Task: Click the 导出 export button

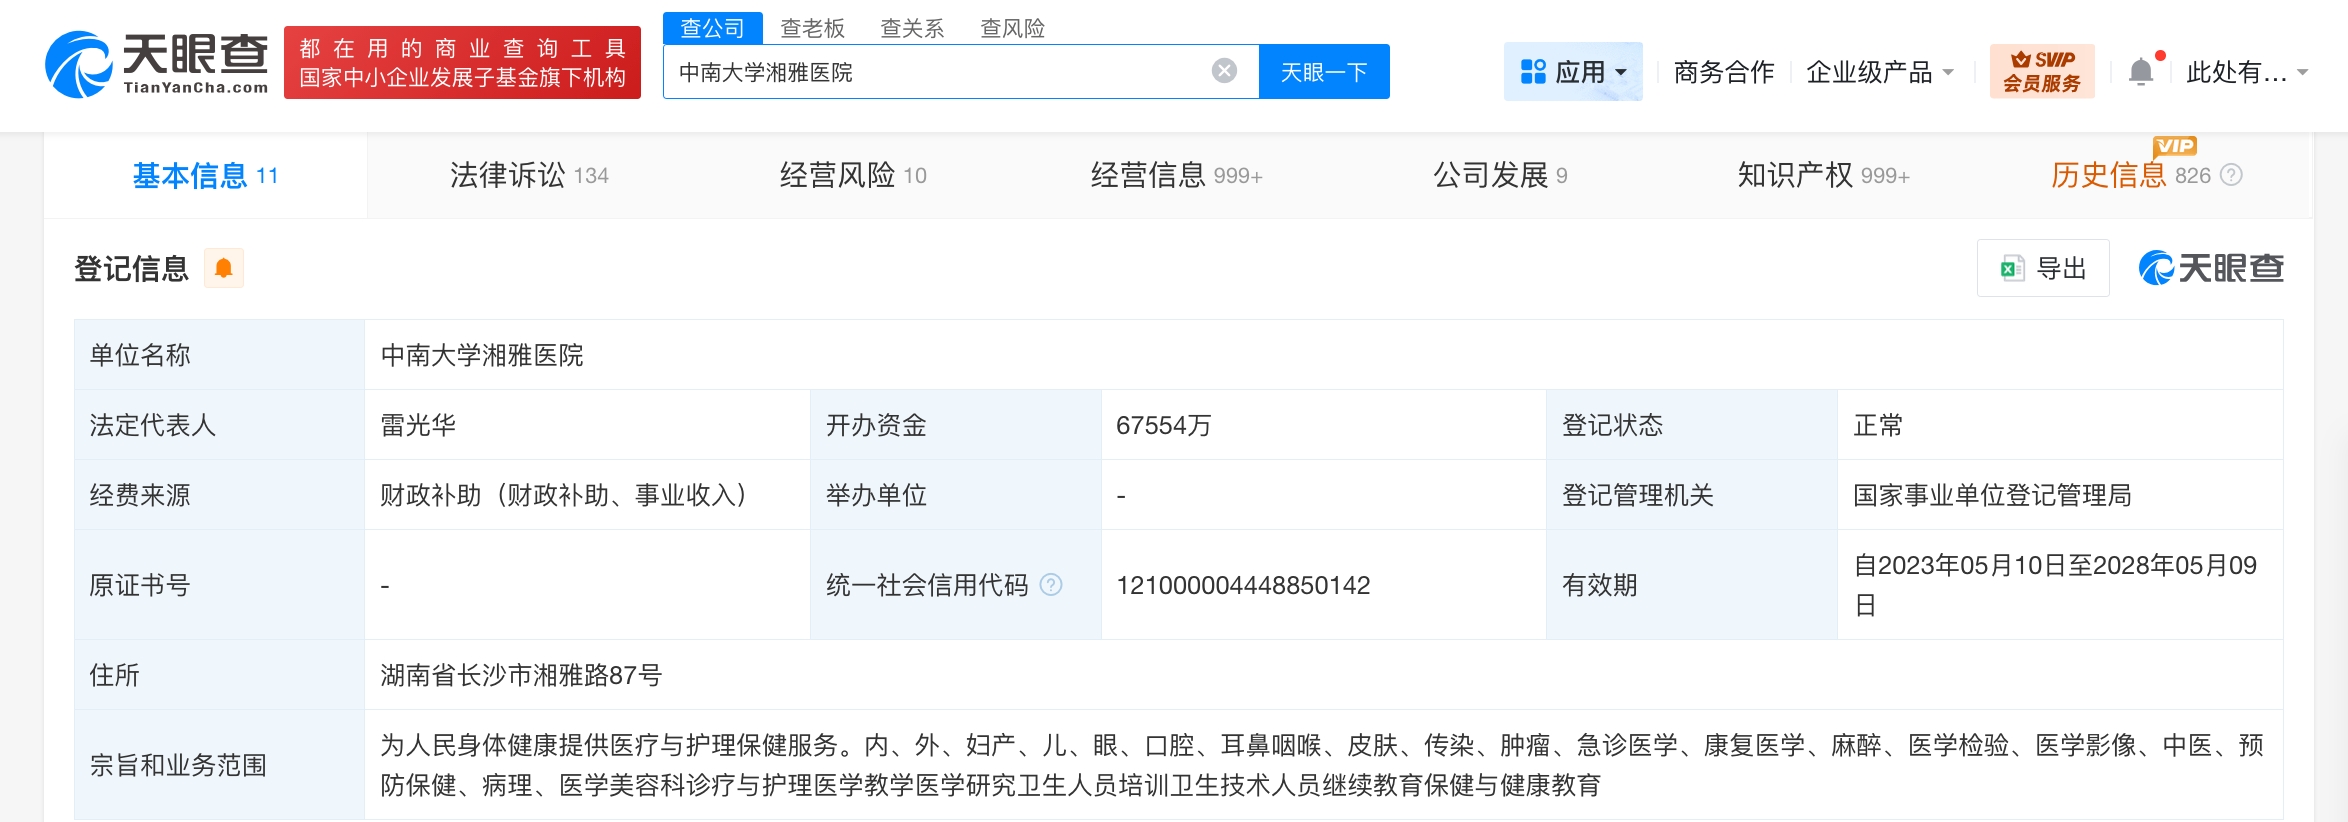Action: click(x=2043, y=268)
